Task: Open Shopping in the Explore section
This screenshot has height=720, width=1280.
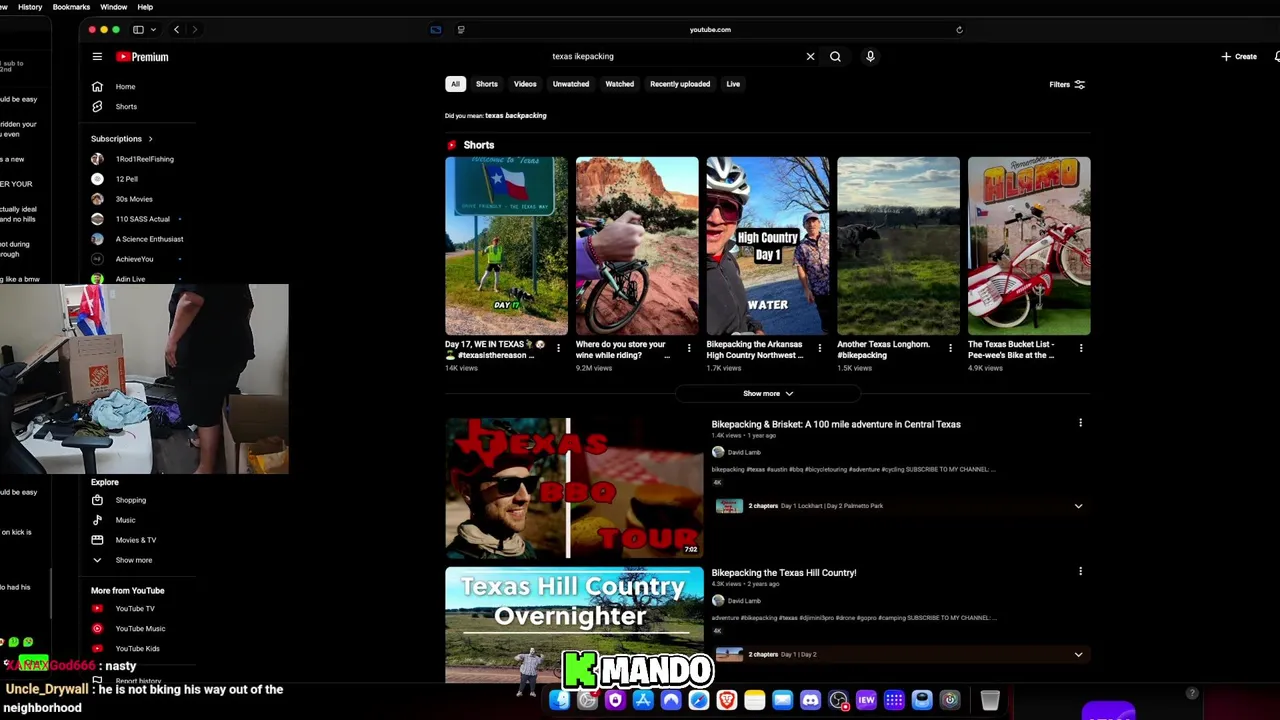Action: [130, 500]
